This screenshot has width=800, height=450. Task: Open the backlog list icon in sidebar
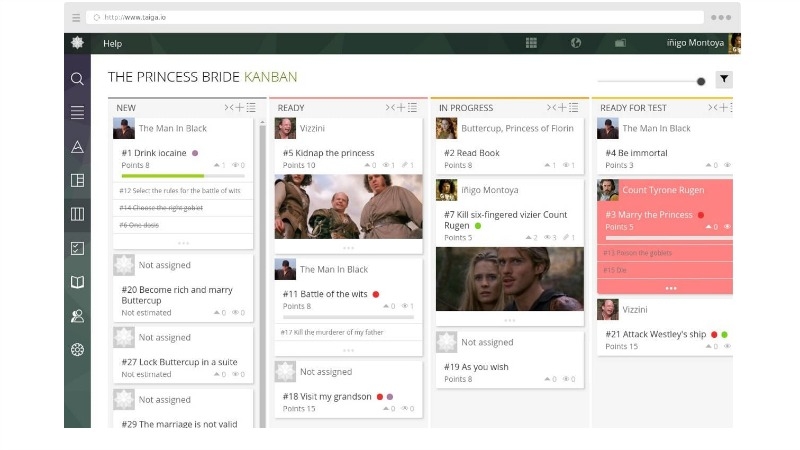click(x=77, y=113)
